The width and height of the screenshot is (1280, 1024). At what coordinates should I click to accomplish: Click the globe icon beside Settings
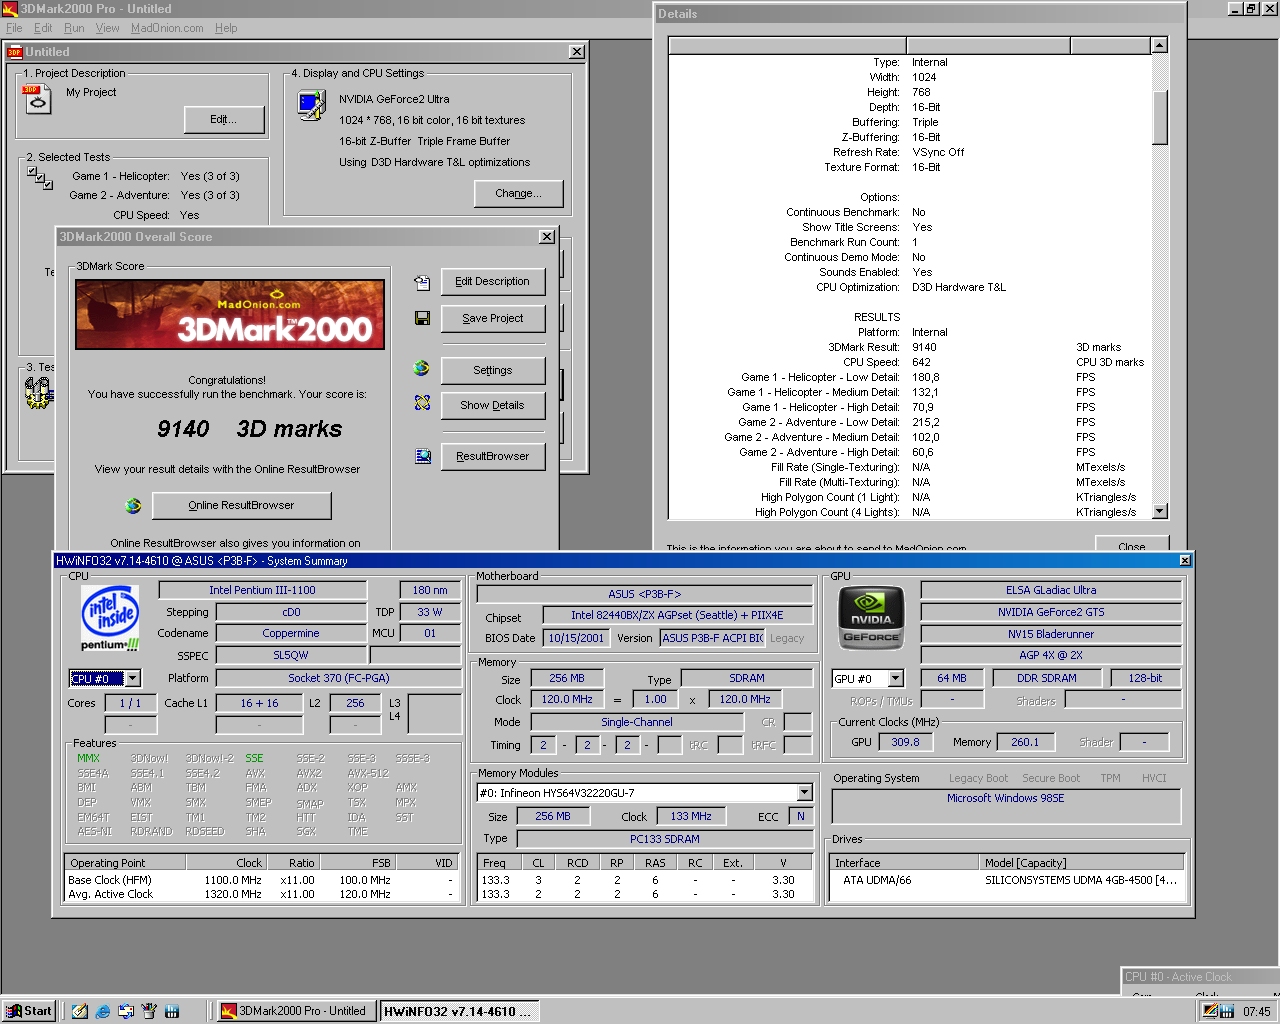(x=422, y=369)
